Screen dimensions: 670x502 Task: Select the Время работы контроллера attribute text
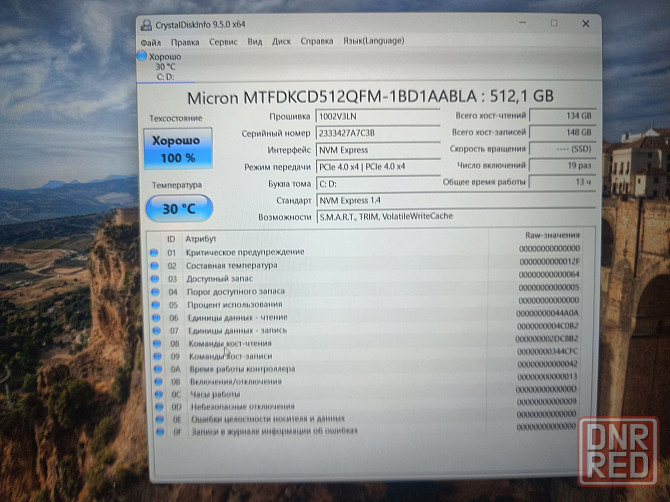242,368
